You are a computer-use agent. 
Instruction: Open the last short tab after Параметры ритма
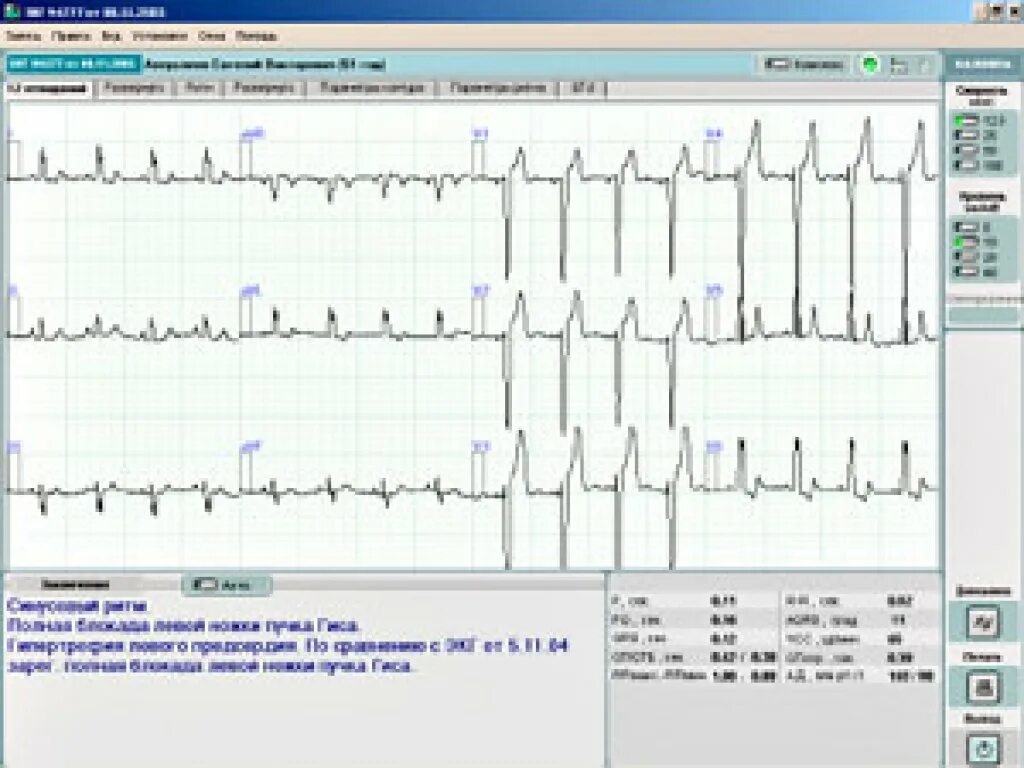(x=583, y=88)
